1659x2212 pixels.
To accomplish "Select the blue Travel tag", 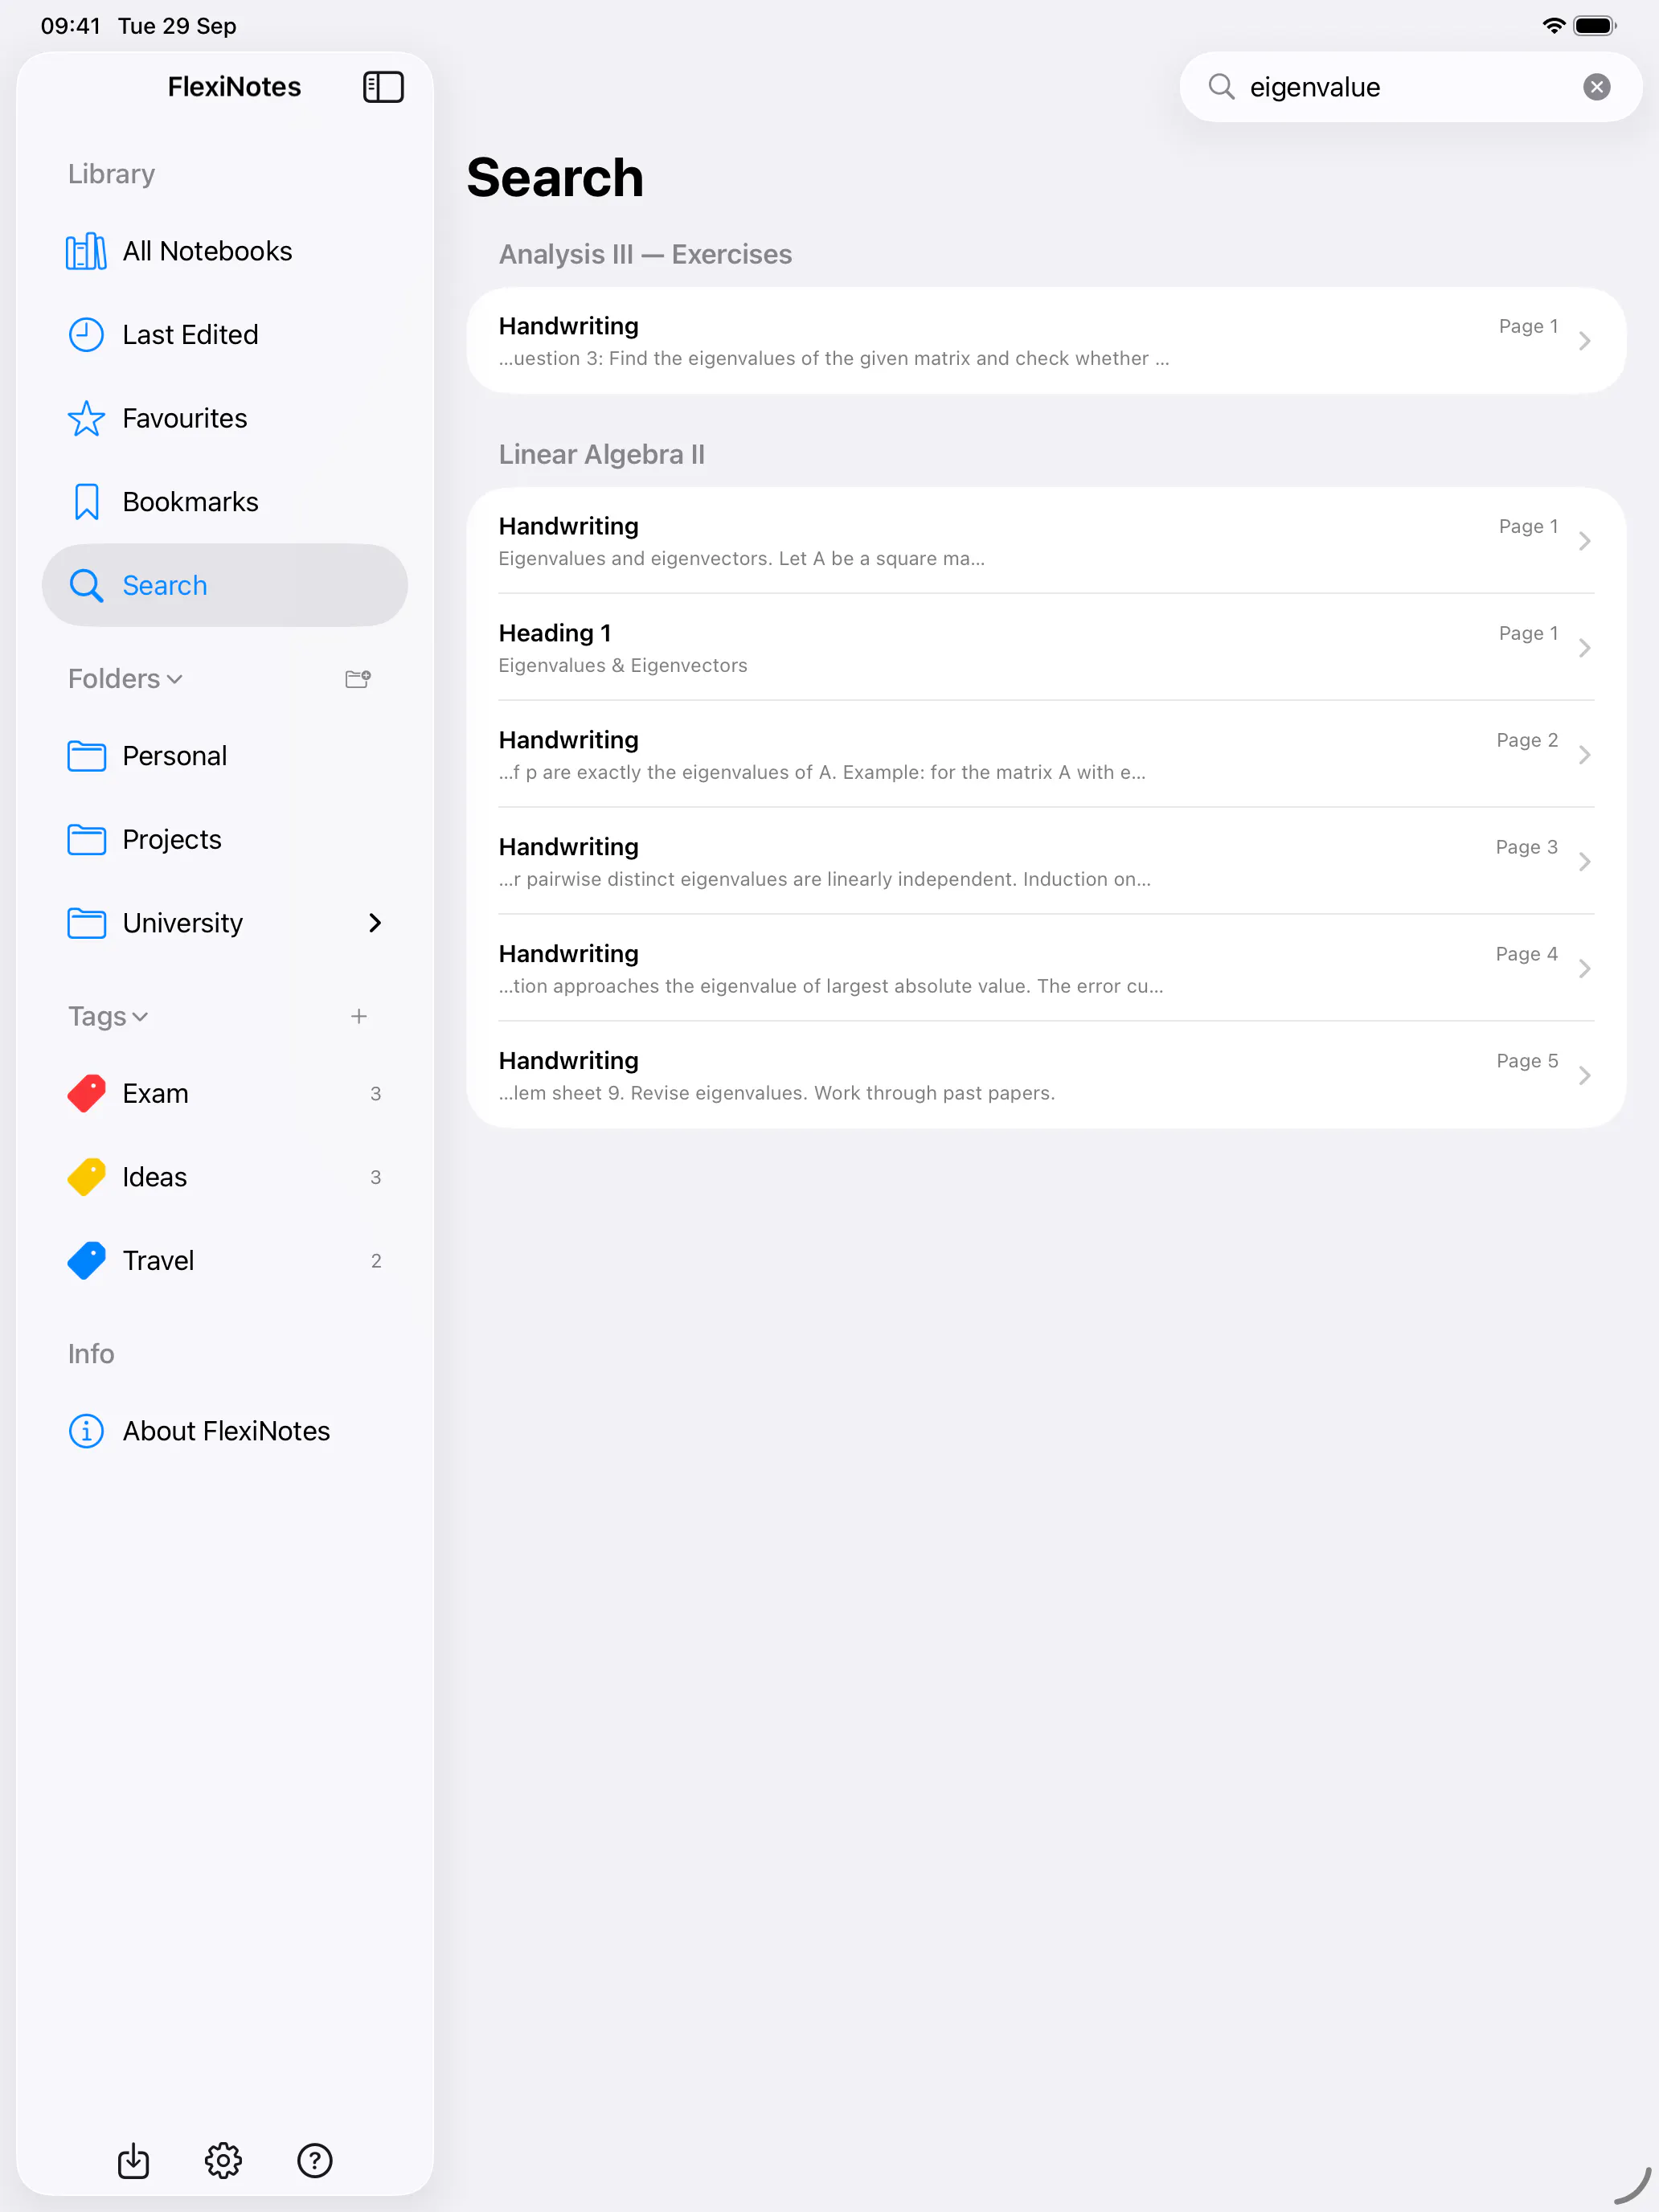I will pos(225,1260).
